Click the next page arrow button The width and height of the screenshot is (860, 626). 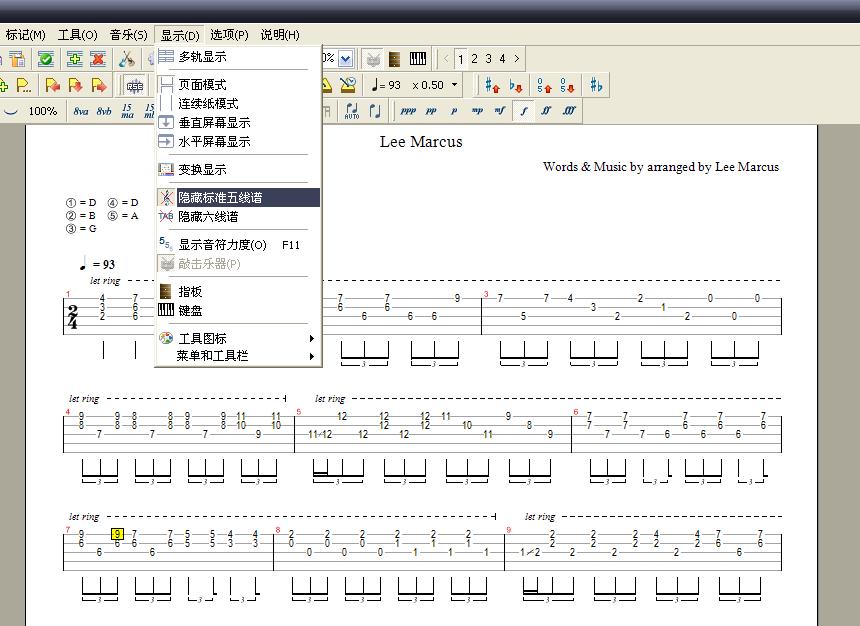point(516,59)
